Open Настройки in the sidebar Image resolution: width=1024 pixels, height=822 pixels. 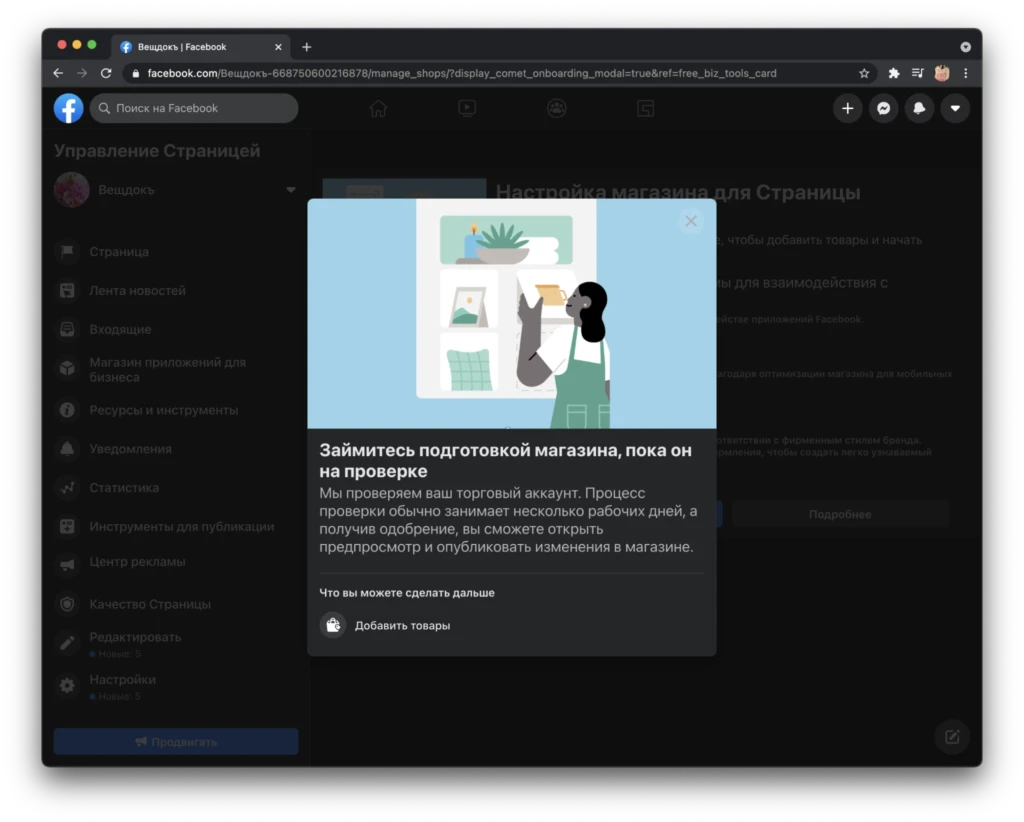[x=175, y=687]
